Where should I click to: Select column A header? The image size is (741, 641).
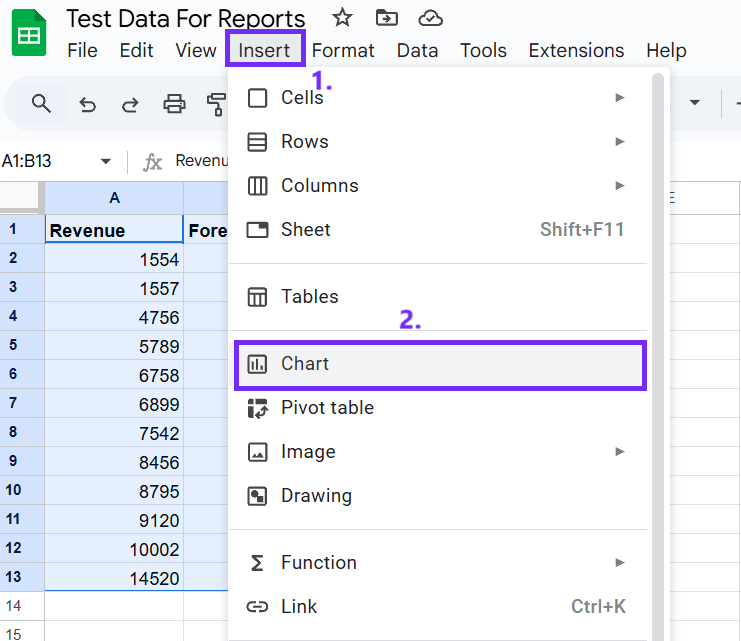tap(114, 198)
